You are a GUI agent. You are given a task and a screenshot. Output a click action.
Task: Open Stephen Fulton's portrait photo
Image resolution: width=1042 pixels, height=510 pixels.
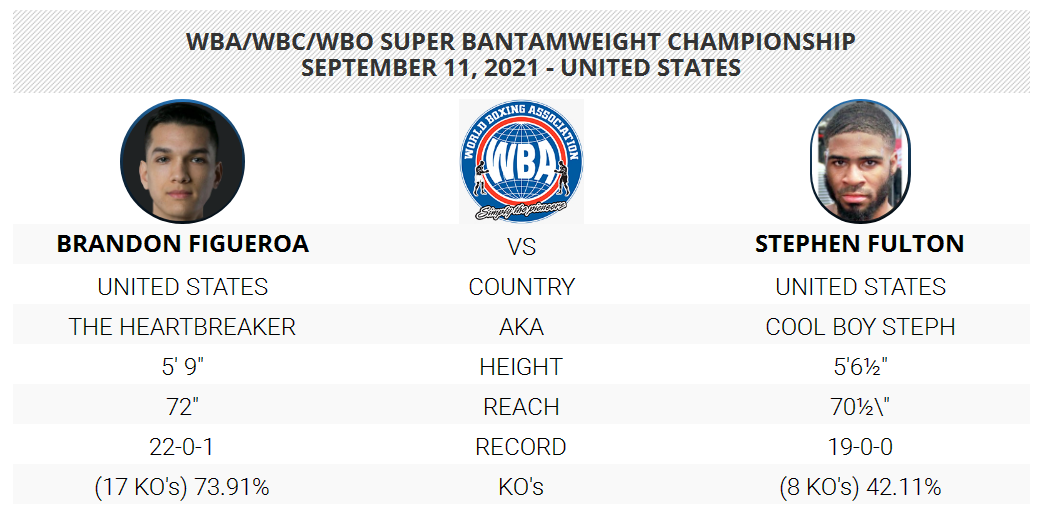(x=860, y=161)
